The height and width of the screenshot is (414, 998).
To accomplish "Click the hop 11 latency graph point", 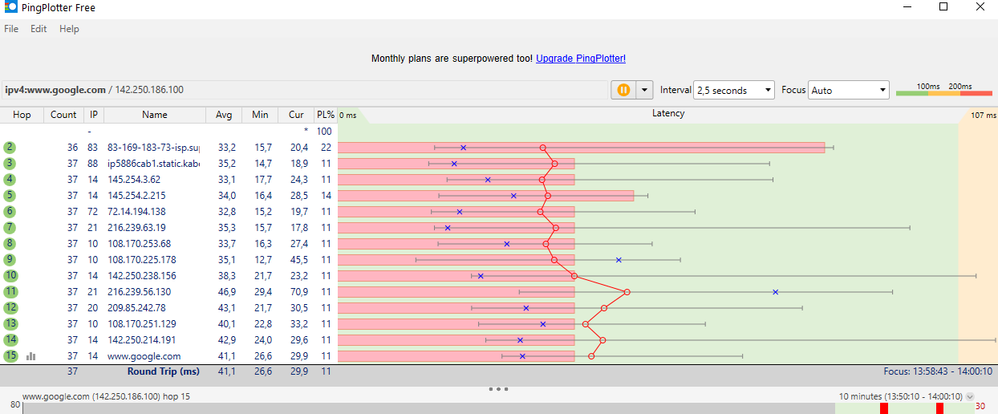I will pyautogui.click(x=627, y=292).
